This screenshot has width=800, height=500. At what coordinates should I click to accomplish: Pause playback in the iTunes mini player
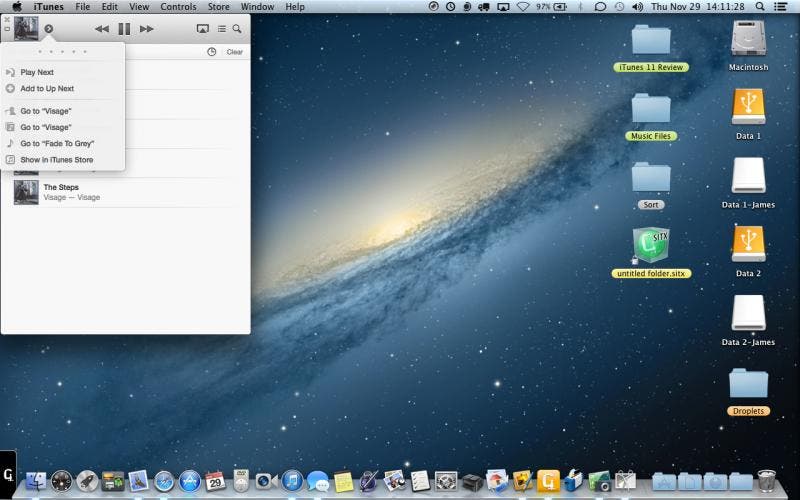point(124,29)
